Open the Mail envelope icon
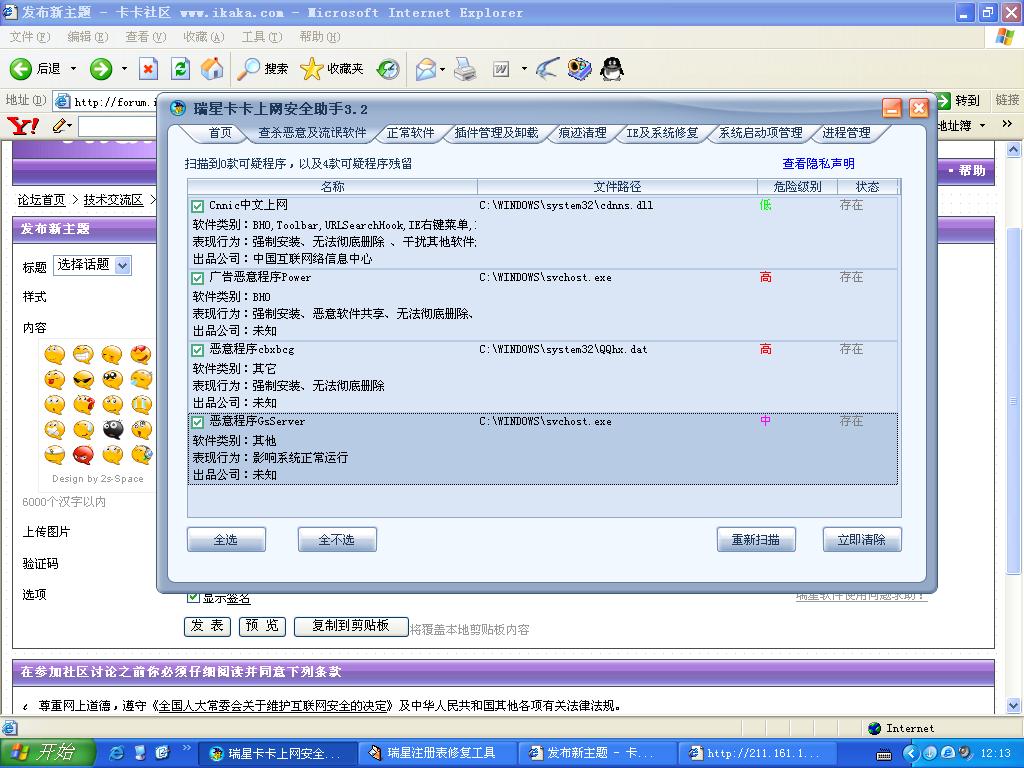 point(426,69)
